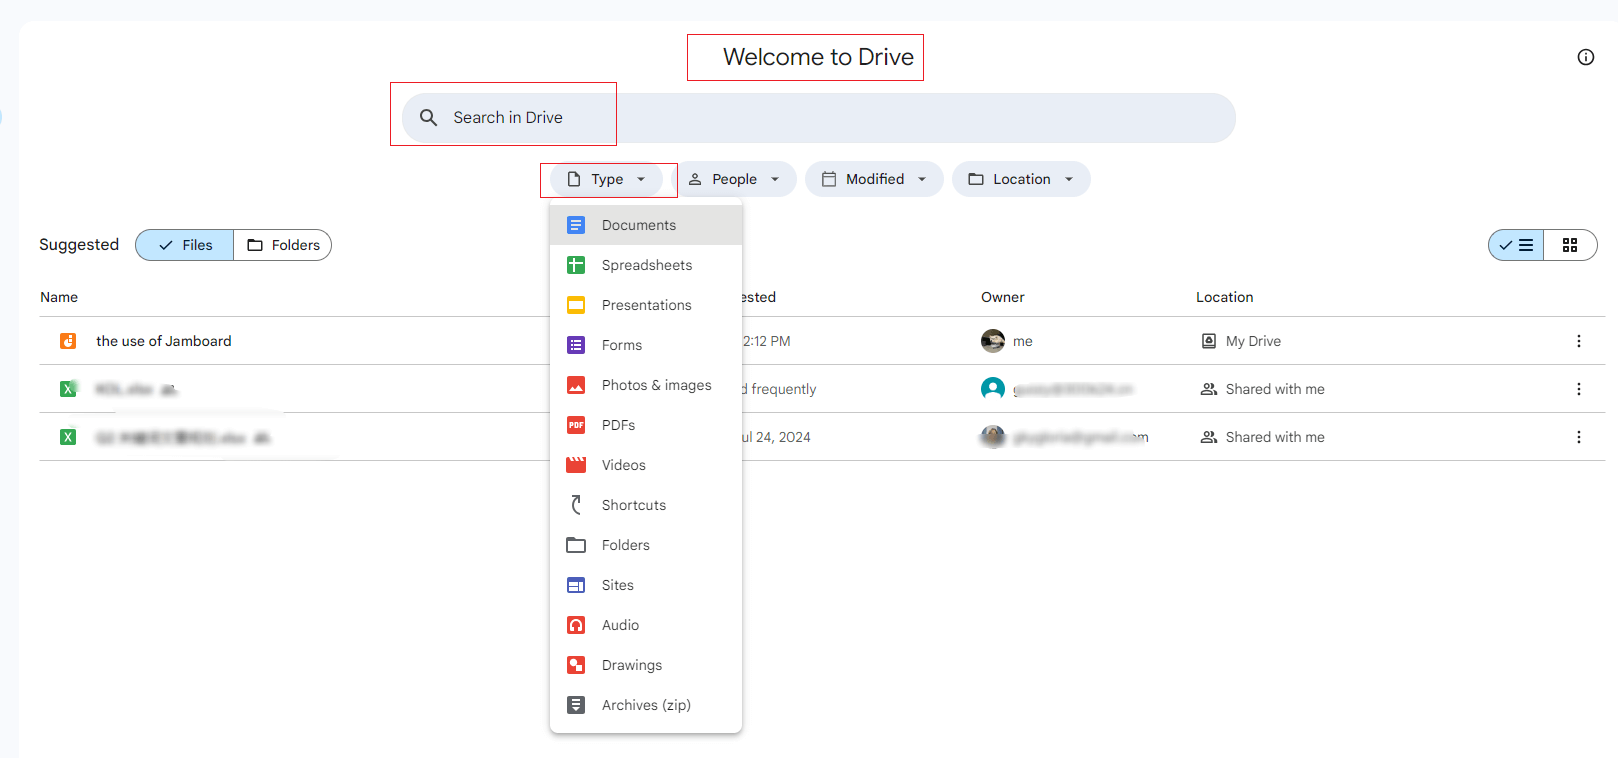1618x758 pixels.
Task: Click Shared with me in second row
Action: (x=1262, y=389)
